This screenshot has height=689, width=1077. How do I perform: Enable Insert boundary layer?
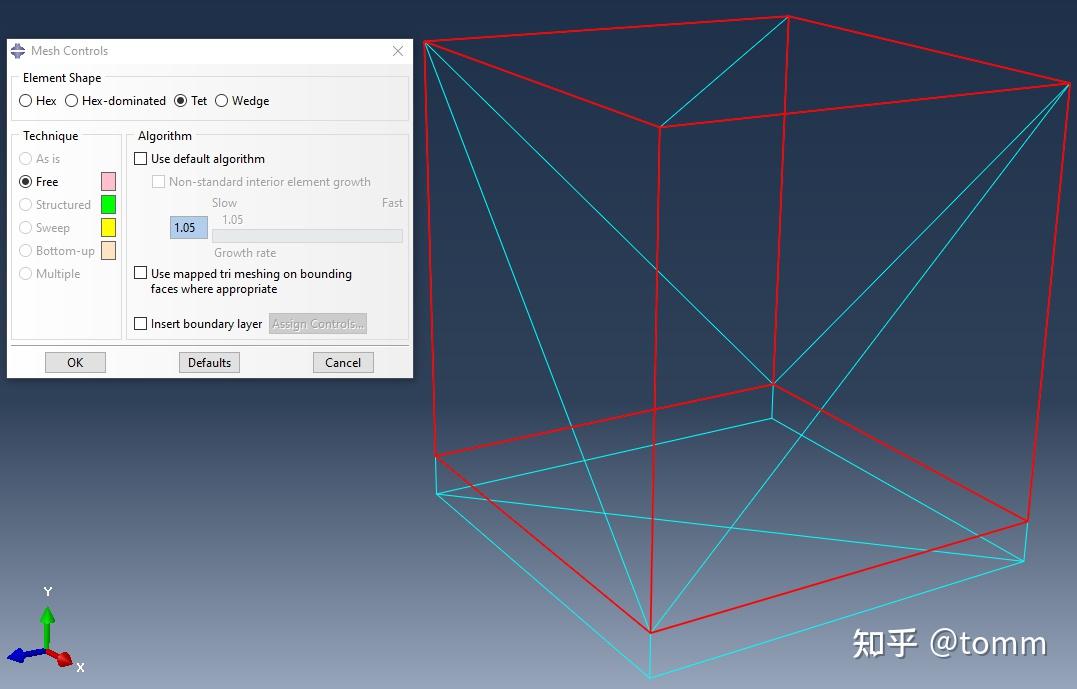pyautogui.click(x=140, y=323)
